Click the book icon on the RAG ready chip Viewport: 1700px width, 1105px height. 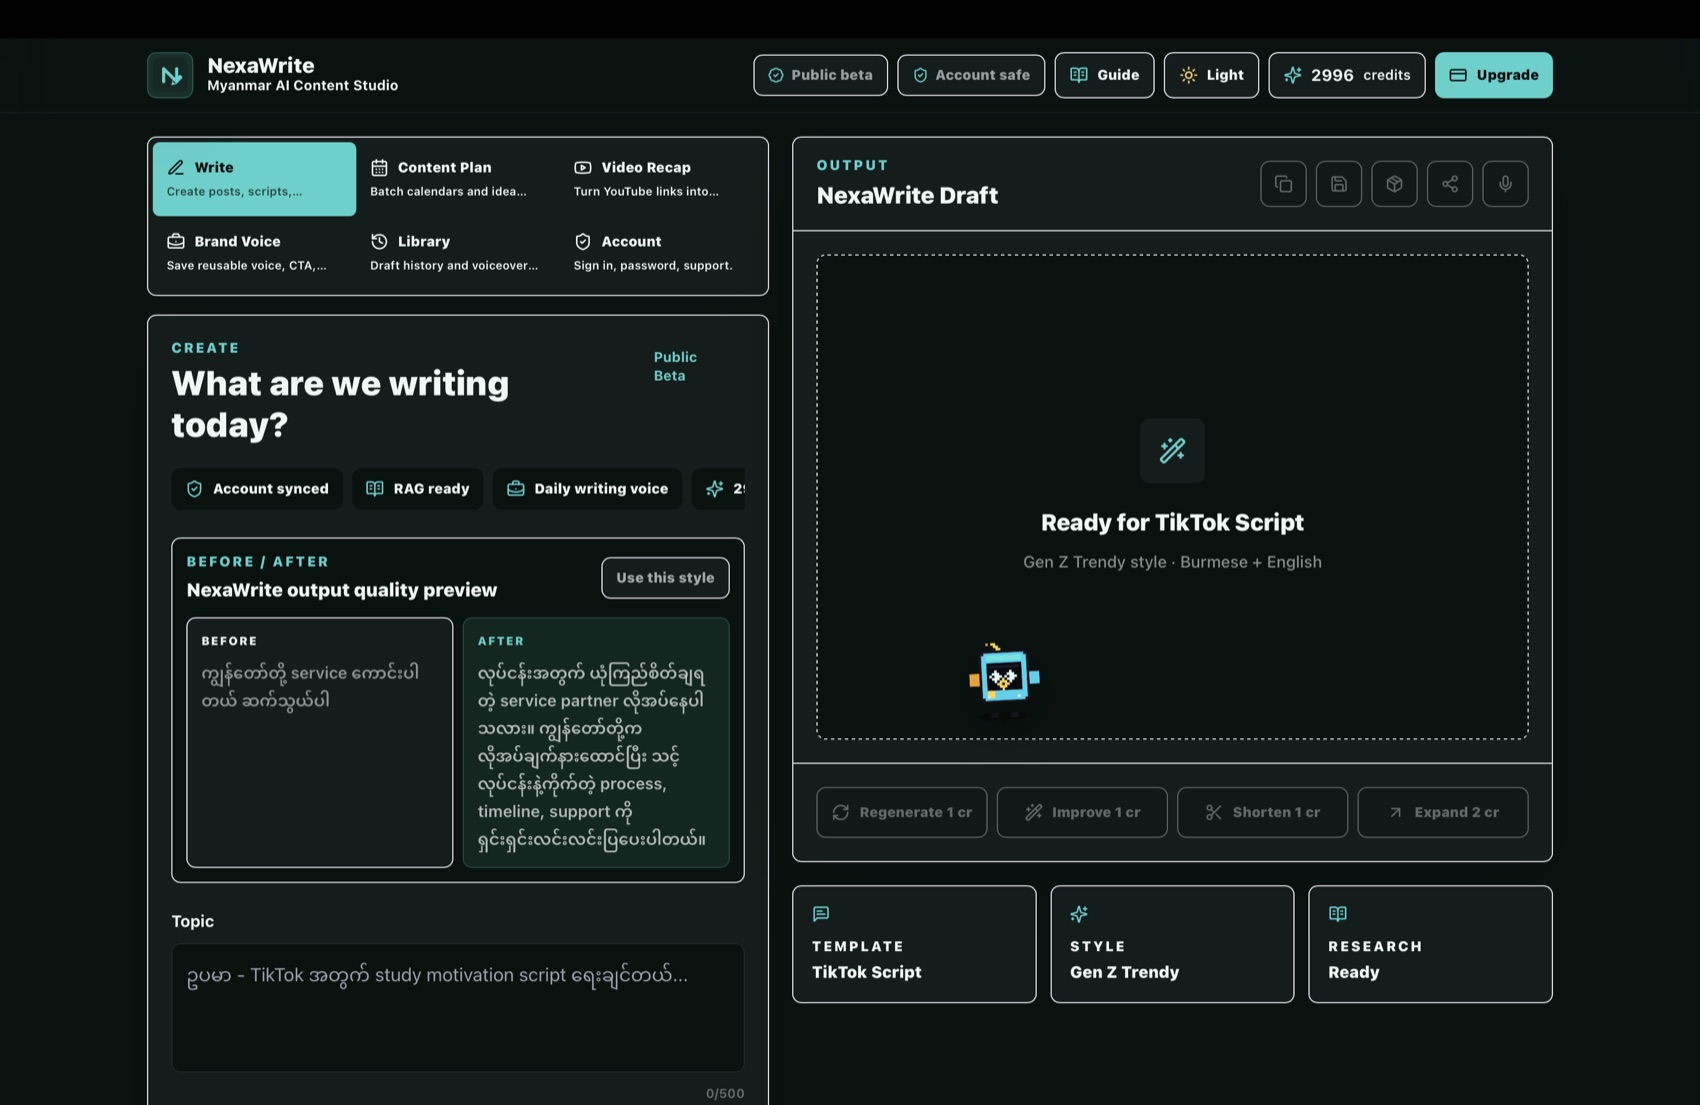point(375,488)
